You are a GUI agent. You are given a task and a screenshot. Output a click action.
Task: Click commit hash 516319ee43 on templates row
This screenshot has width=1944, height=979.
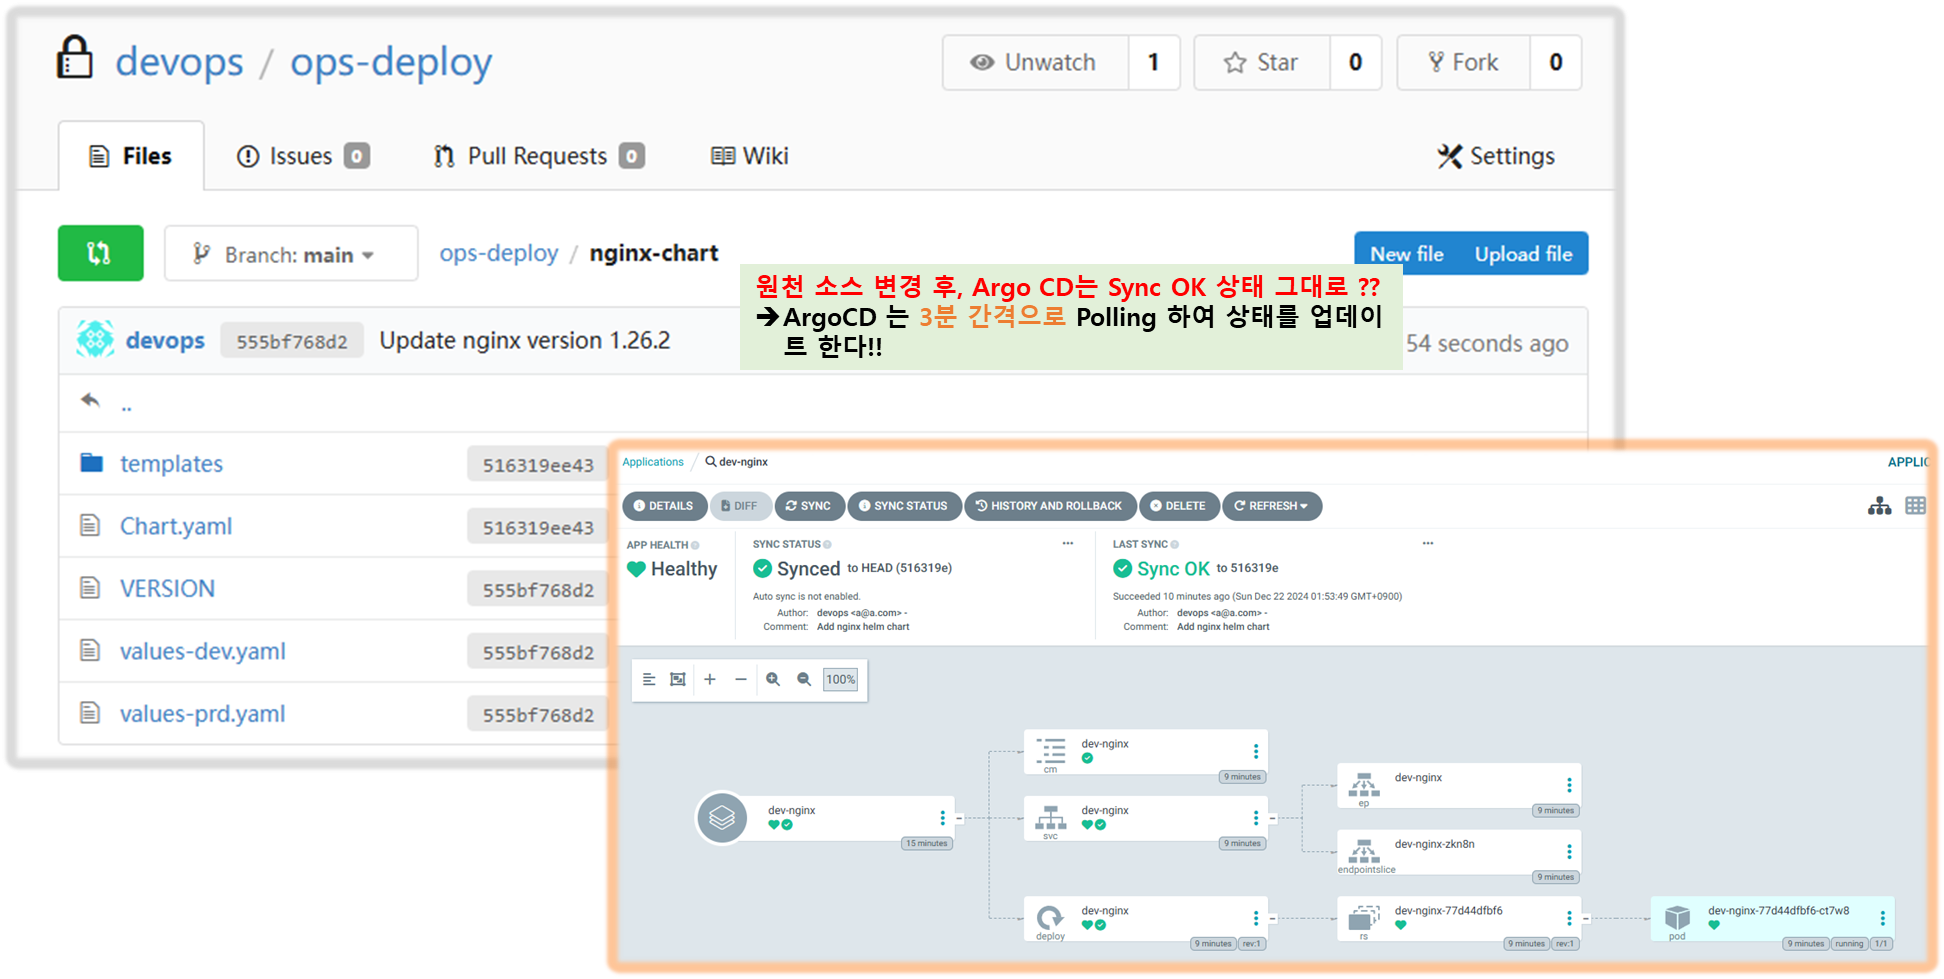click(538, 465)
